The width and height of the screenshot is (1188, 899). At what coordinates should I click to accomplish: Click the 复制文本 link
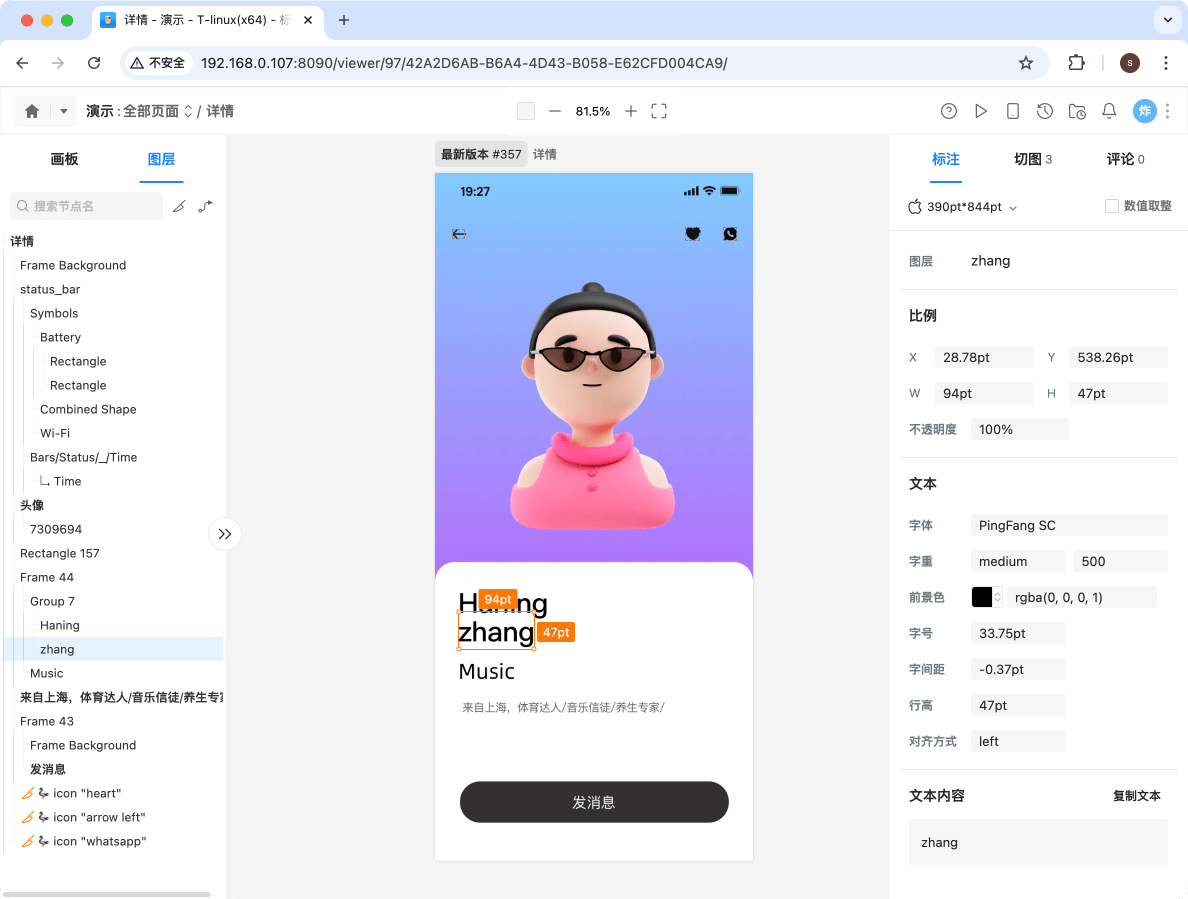pos(1136,795)
